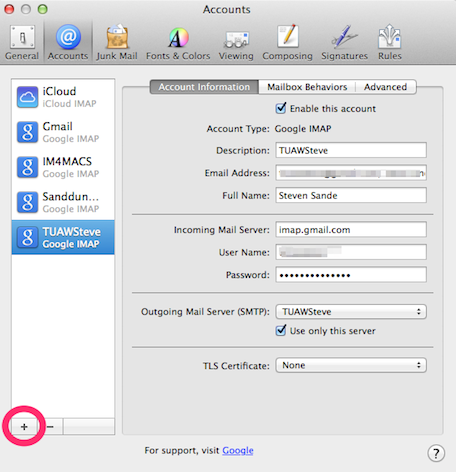Switch to Advanced tab
The height and width of the screenshot is (472, 456).
[385, 87]
